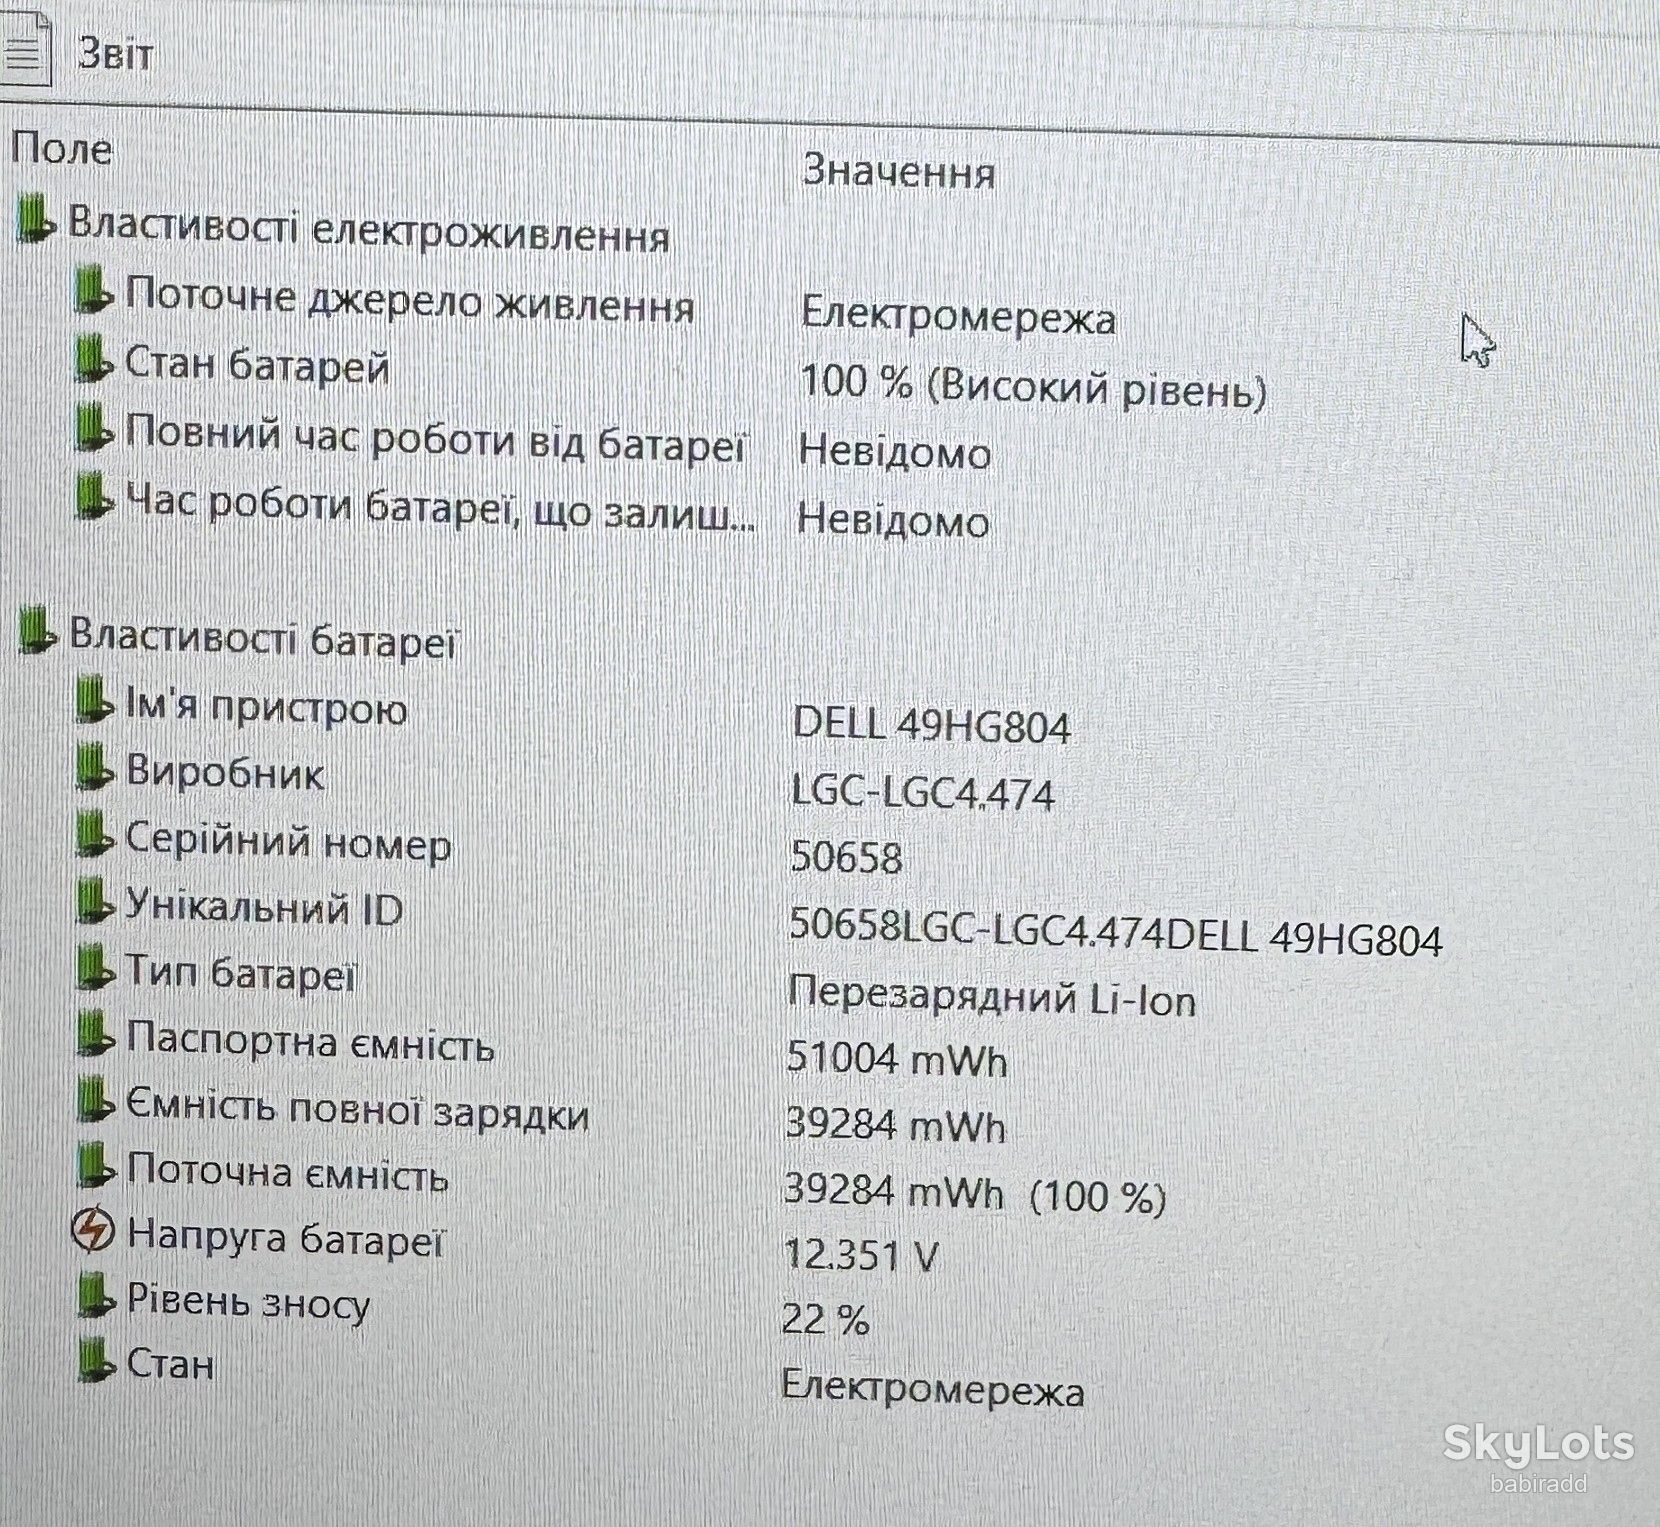Click the design capacity value 51004 mWh

click(896, 1058)
